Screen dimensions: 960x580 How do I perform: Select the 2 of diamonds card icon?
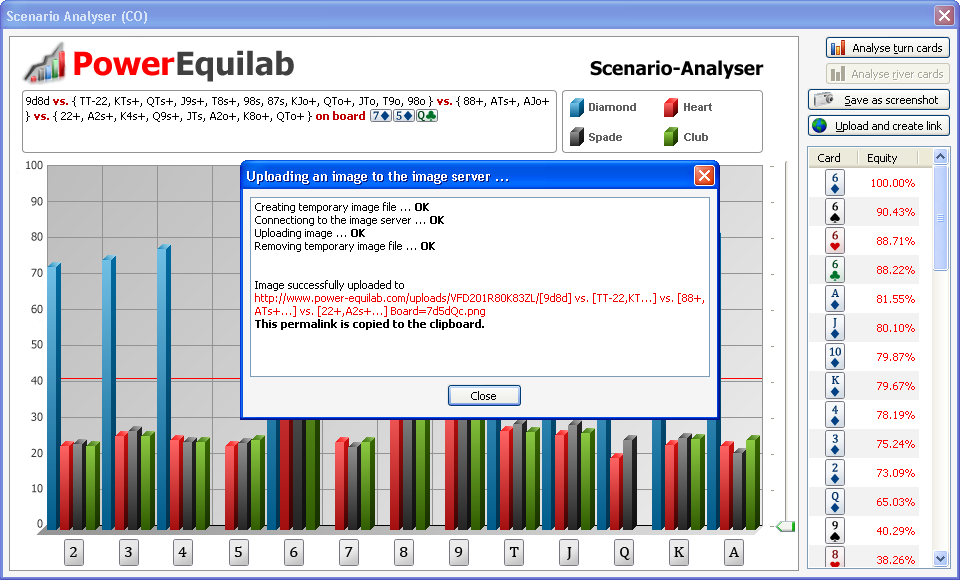[x=835, y=472]
